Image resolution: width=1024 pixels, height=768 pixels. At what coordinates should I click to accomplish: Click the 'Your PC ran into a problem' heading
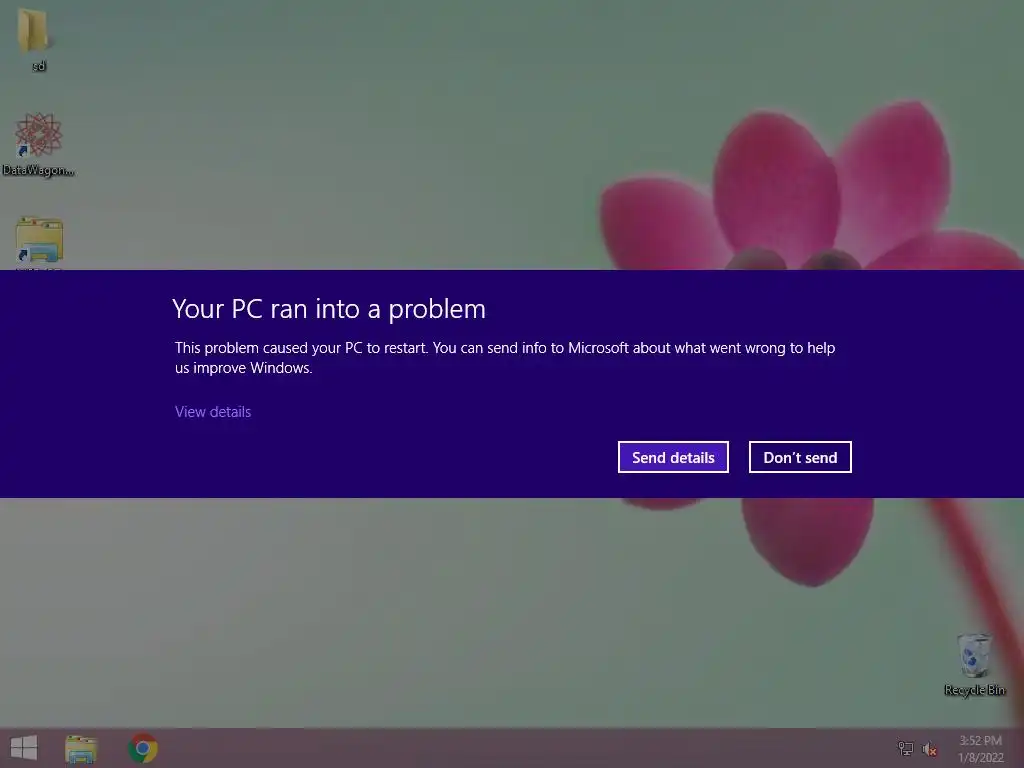click(x=329, y=309)
